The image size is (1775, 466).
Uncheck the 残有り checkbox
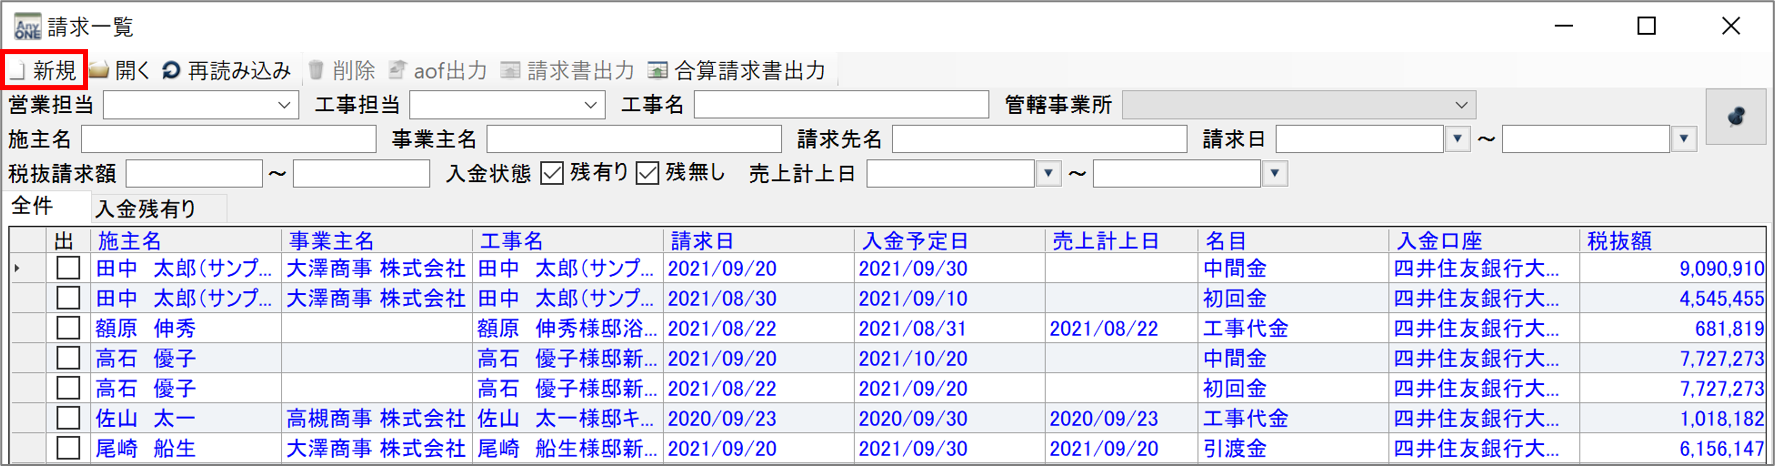pyautogui.click(x=552, y=173)
